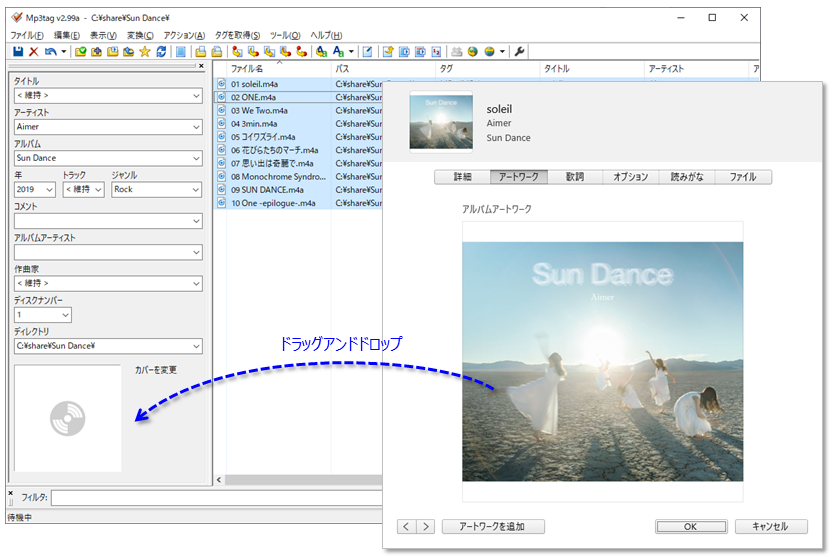Screen dimensions: 833x557
Task: Click the Autonumbering wizard icon
Action: tap(436, 52)
